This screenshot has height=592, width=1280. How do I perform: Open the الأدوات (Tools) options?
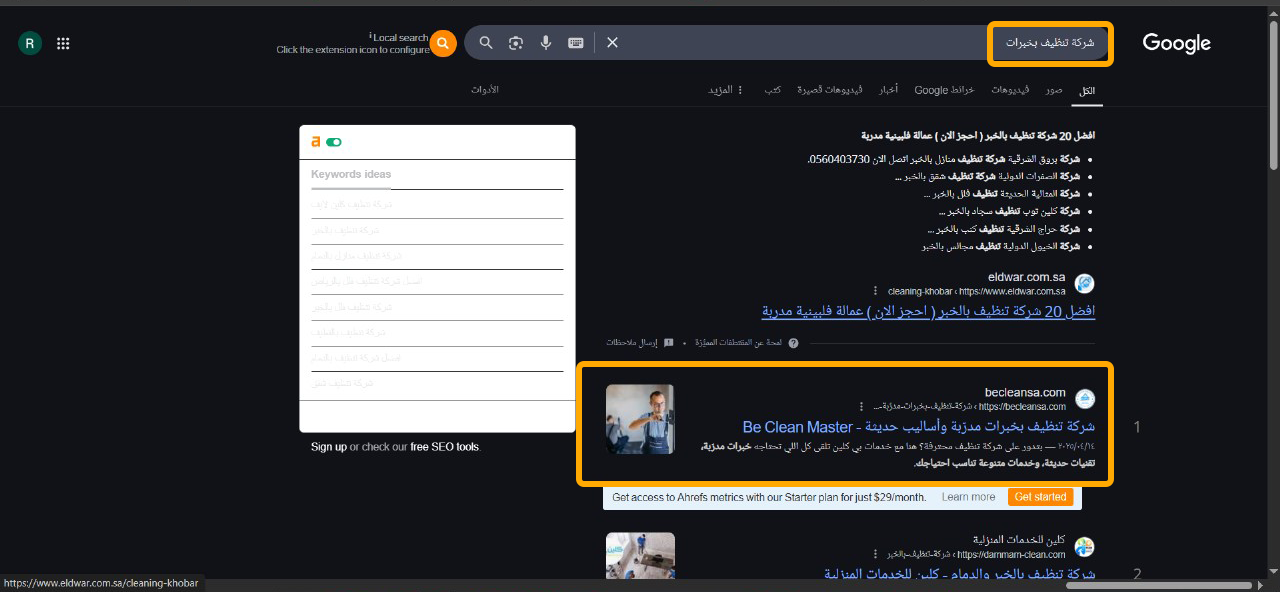click(x=485, y=90)
